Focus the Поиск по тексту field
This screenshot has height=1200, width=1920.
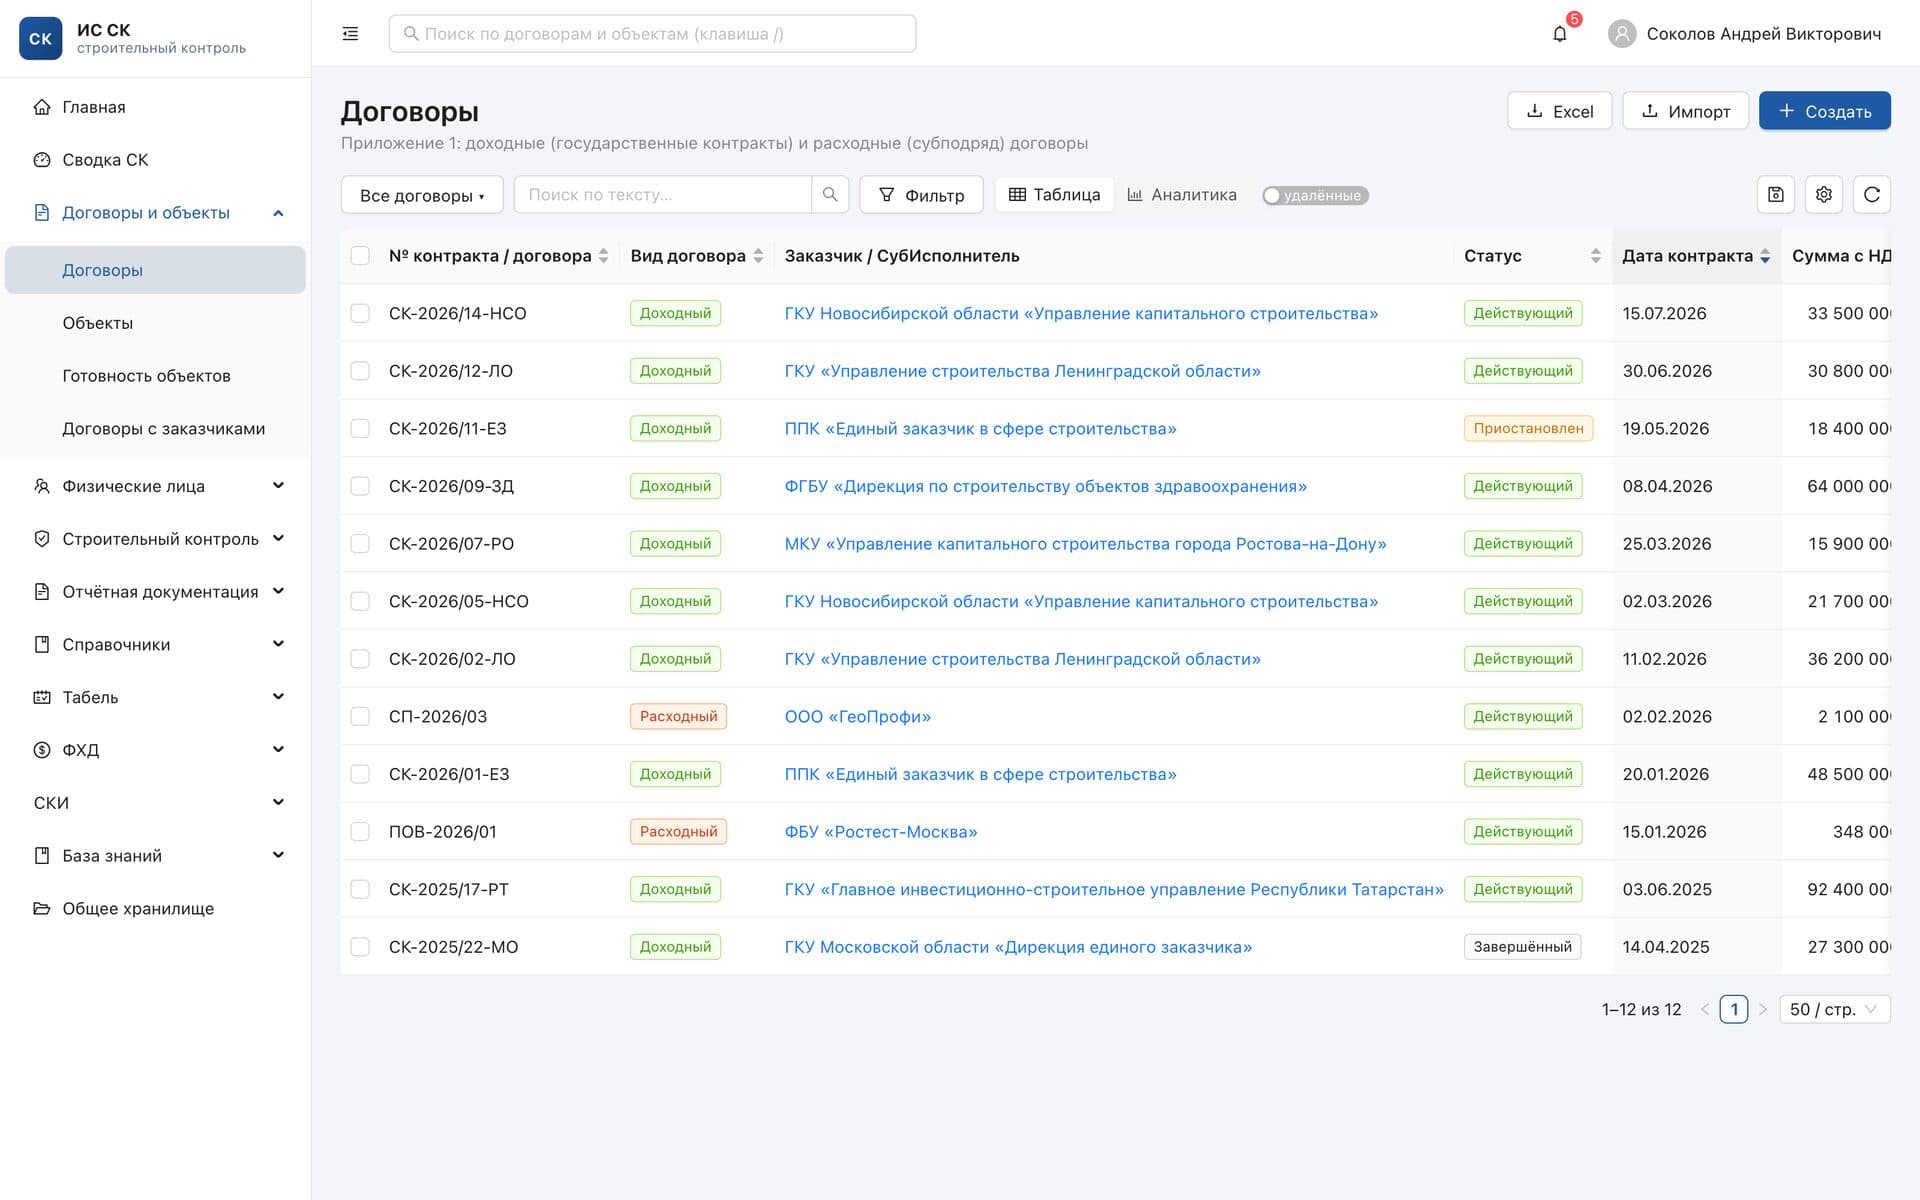coord(663,195)
